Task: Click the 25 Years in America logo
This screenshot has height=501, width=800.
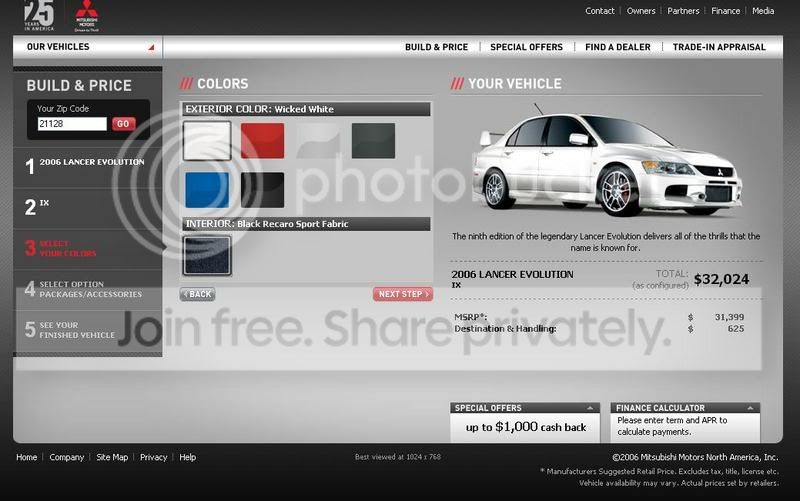Action: (39, 15)
